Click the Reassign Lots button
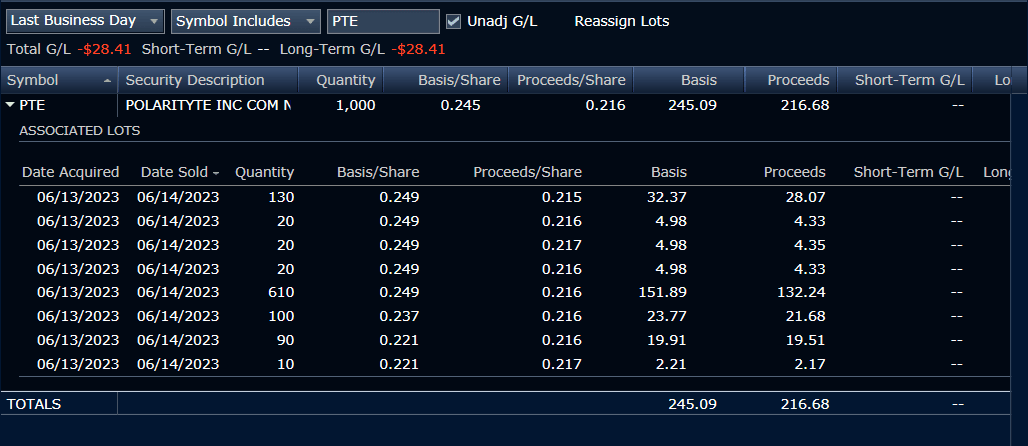Image resolution: width=1028 pixels, height=446 pixels. coord(621,21)
